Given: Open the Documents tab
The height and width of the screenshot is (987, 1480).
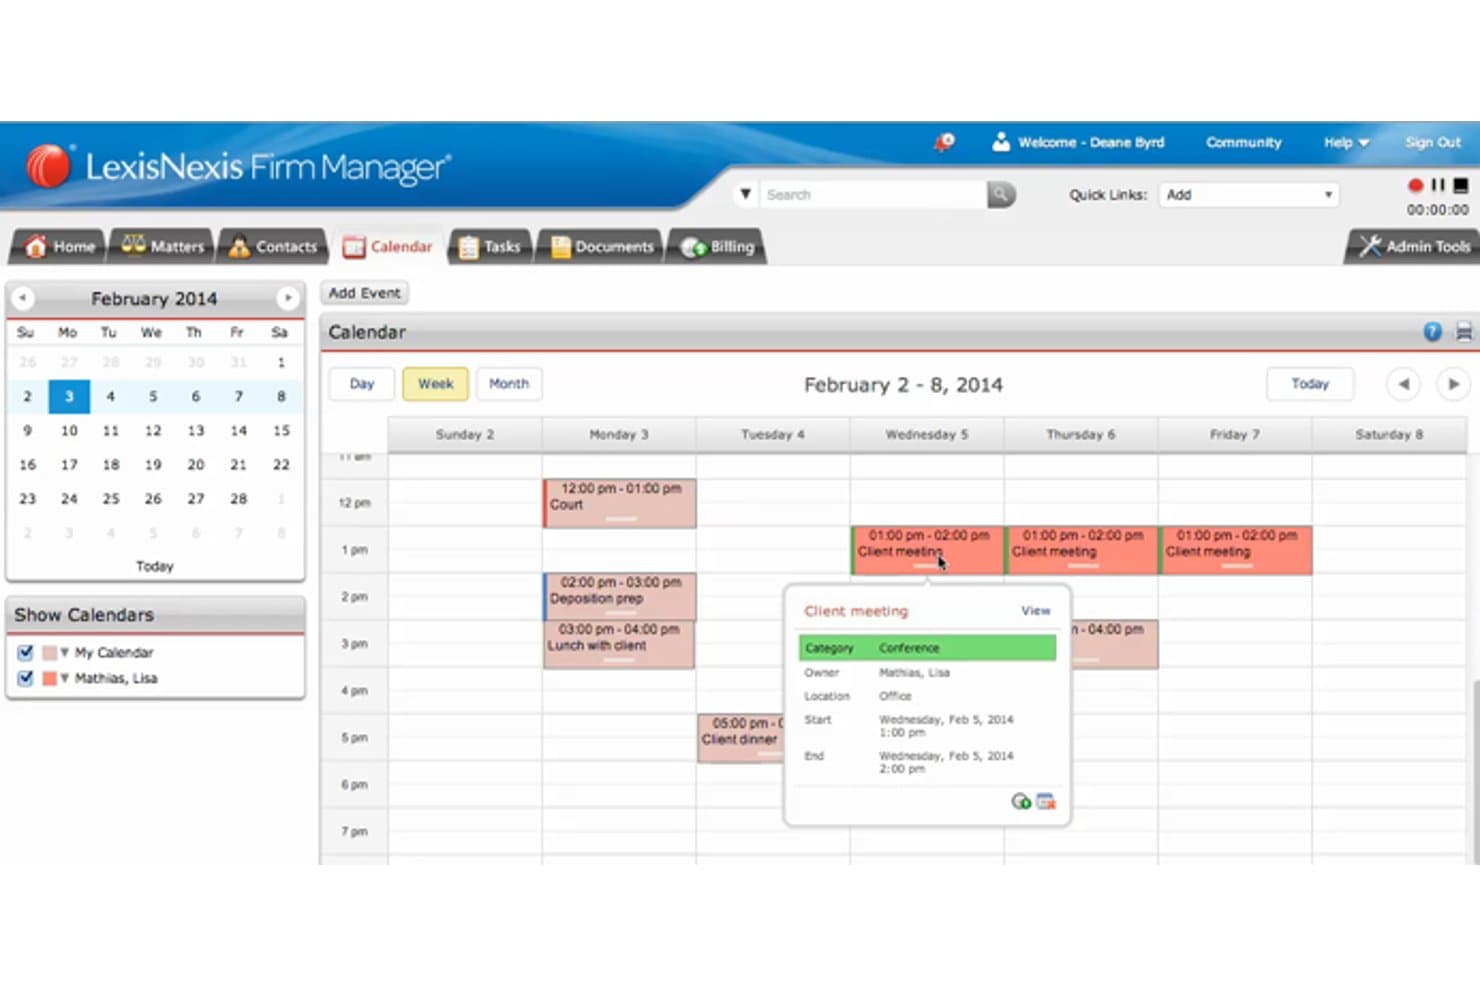Looking at the screenshot, I should point(602,247).
